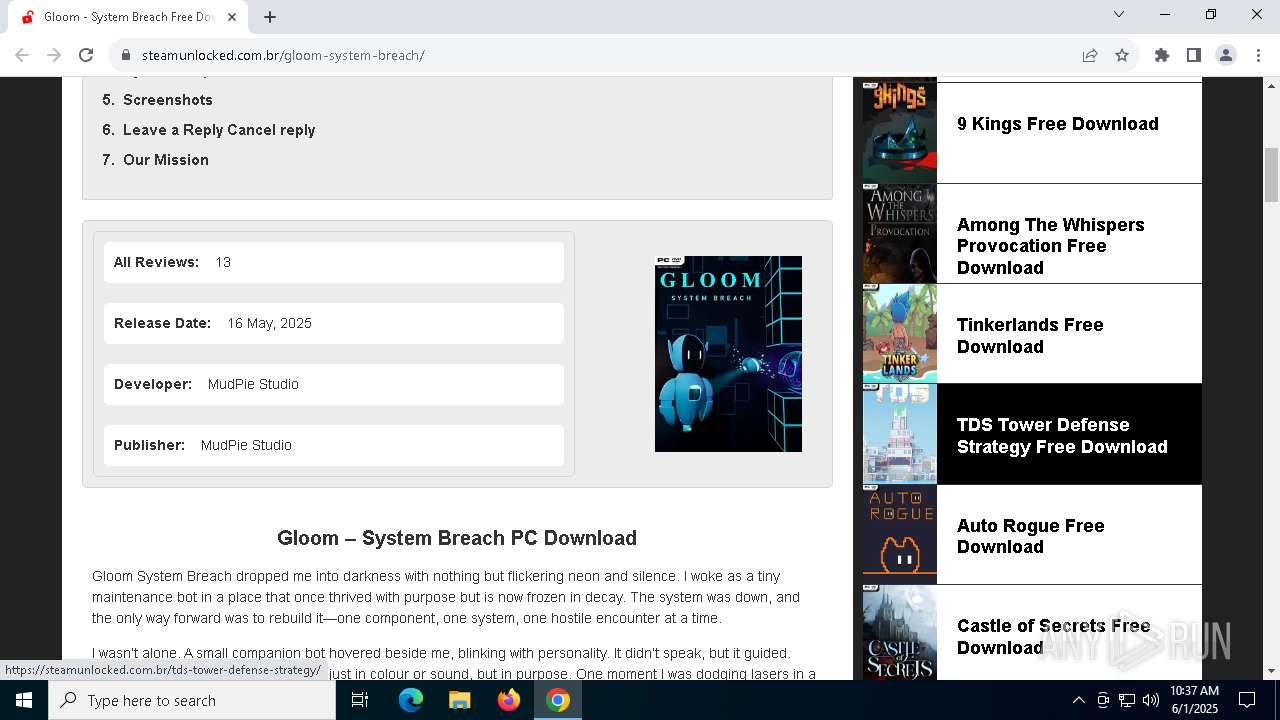Open the notification center icon
This screenshot has height=720, width=1280.
coord(1247,700)
